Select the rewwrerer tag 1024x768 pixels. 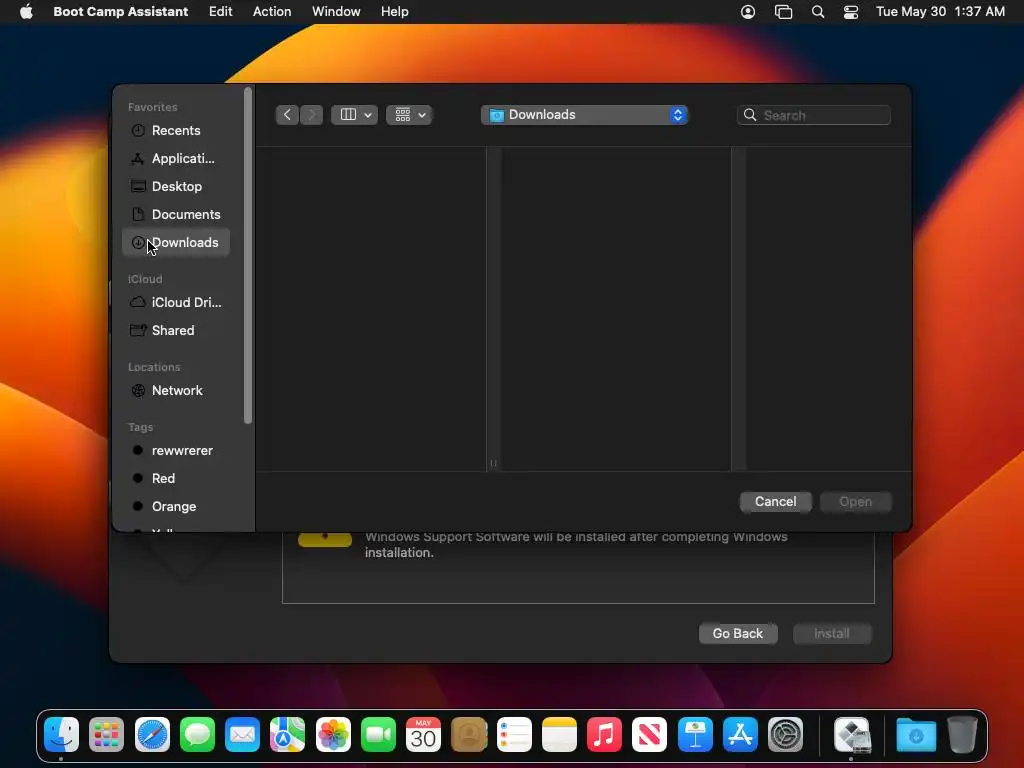click(176, 451)
